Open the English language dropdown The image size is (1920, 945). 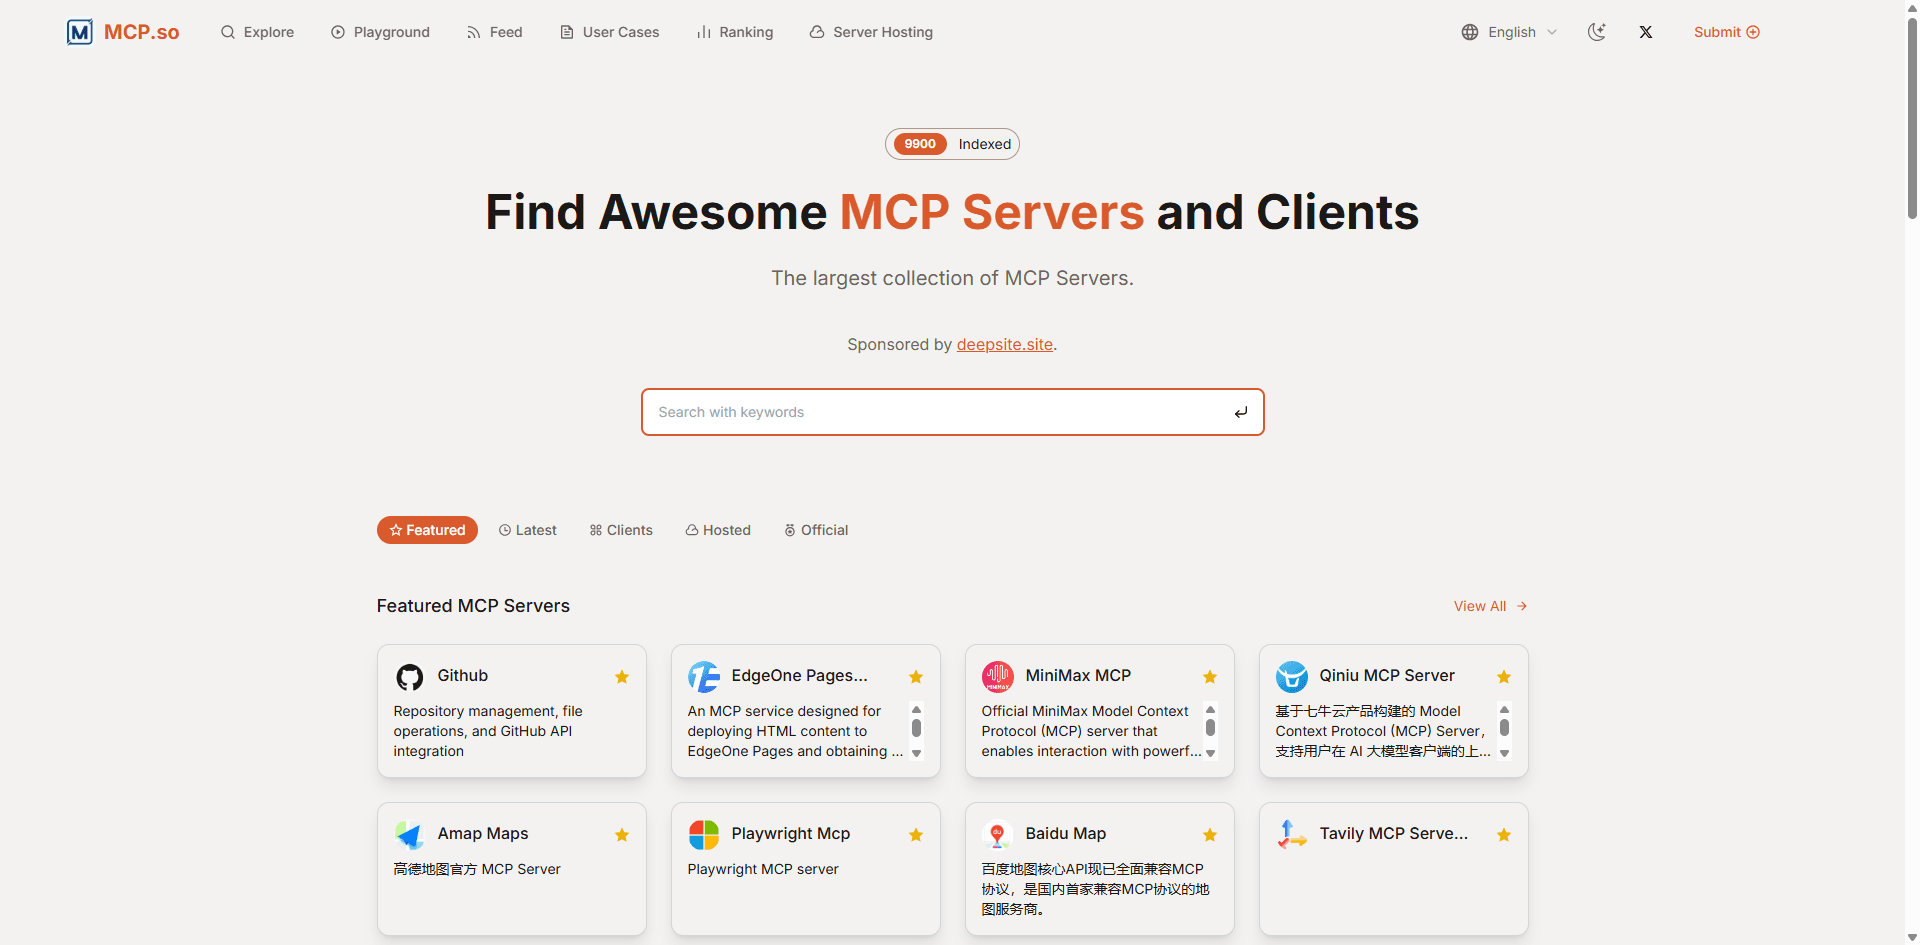click(1512, 31)
